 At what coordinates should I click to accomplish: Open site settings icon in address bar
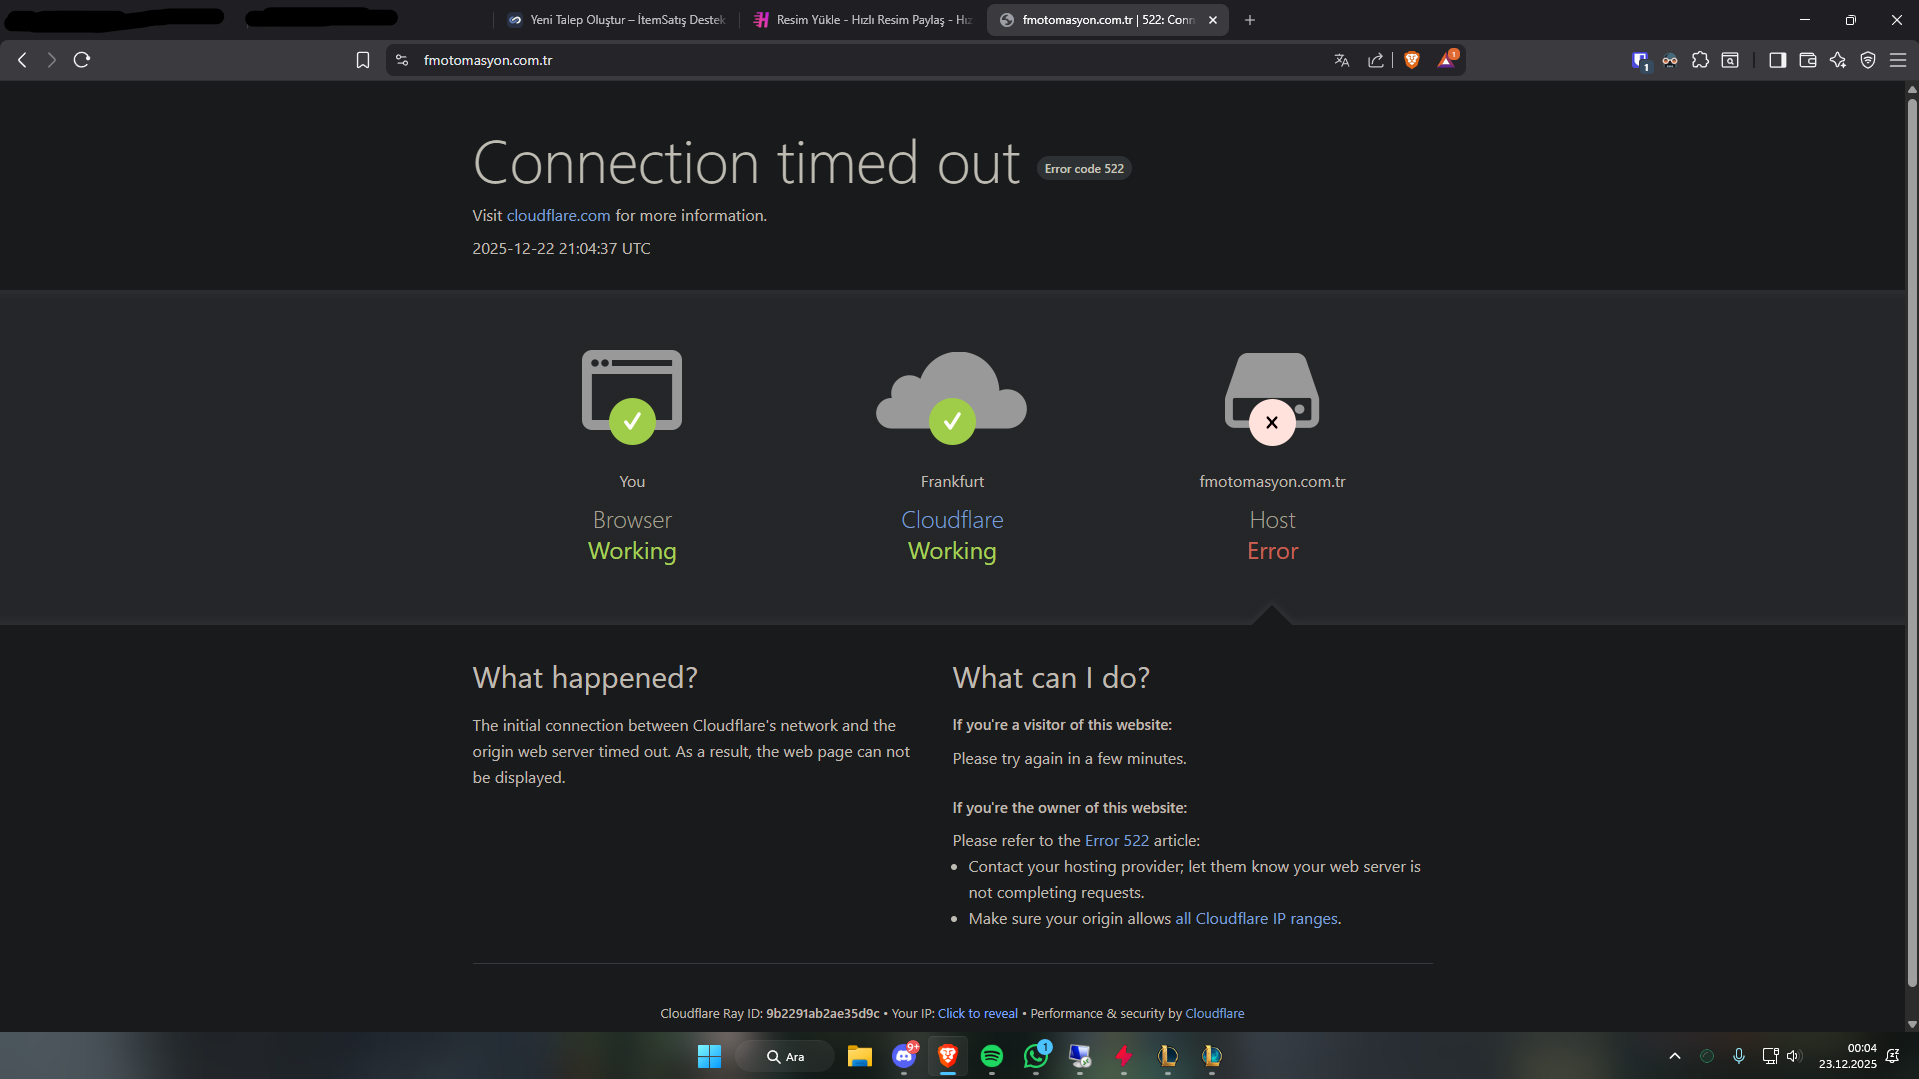click(x=402, y=60)
